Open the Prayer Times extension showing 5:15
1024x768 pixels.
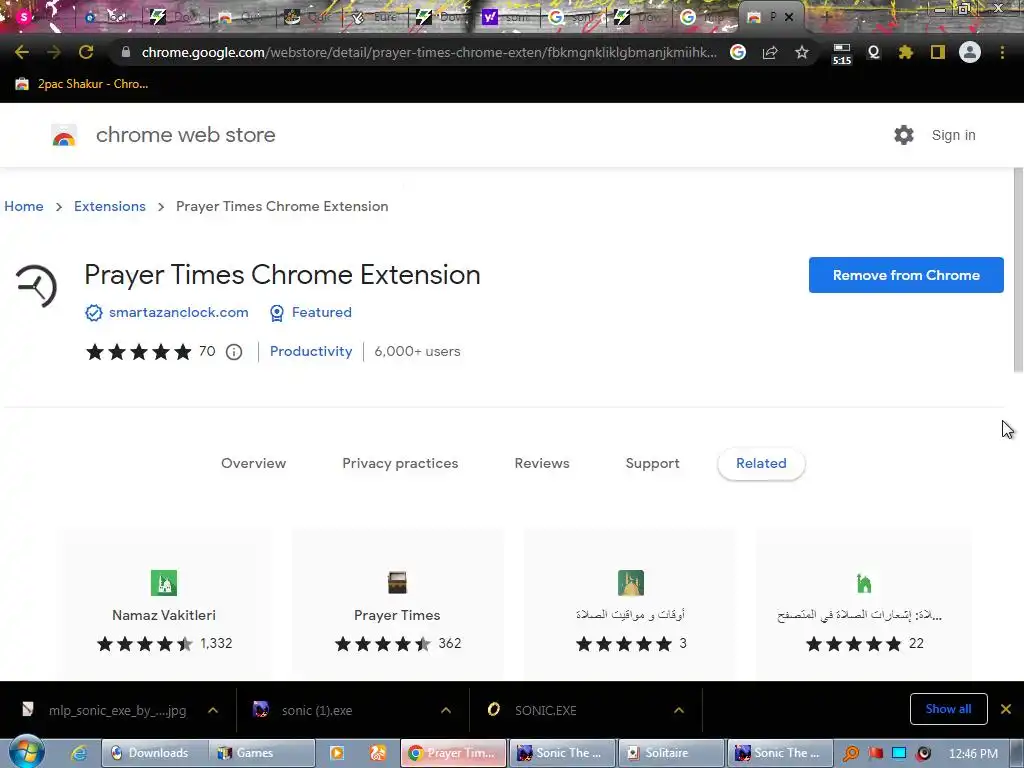pyautogui.click(x=842, y=54)
